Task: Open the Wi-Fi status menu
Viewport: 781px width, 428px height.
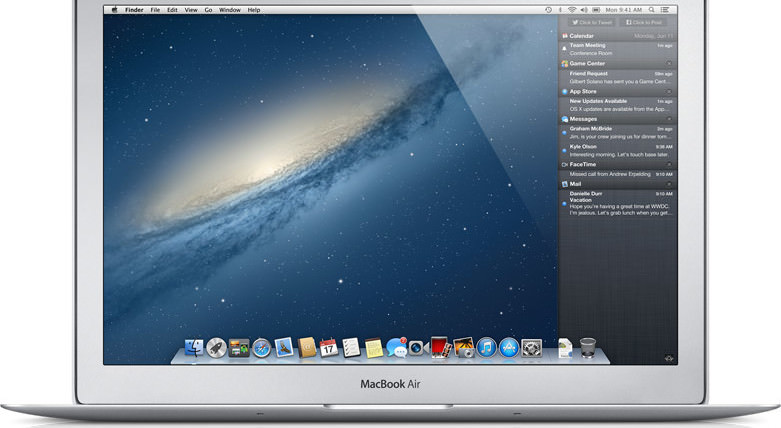Action: [x=572, y=9]
